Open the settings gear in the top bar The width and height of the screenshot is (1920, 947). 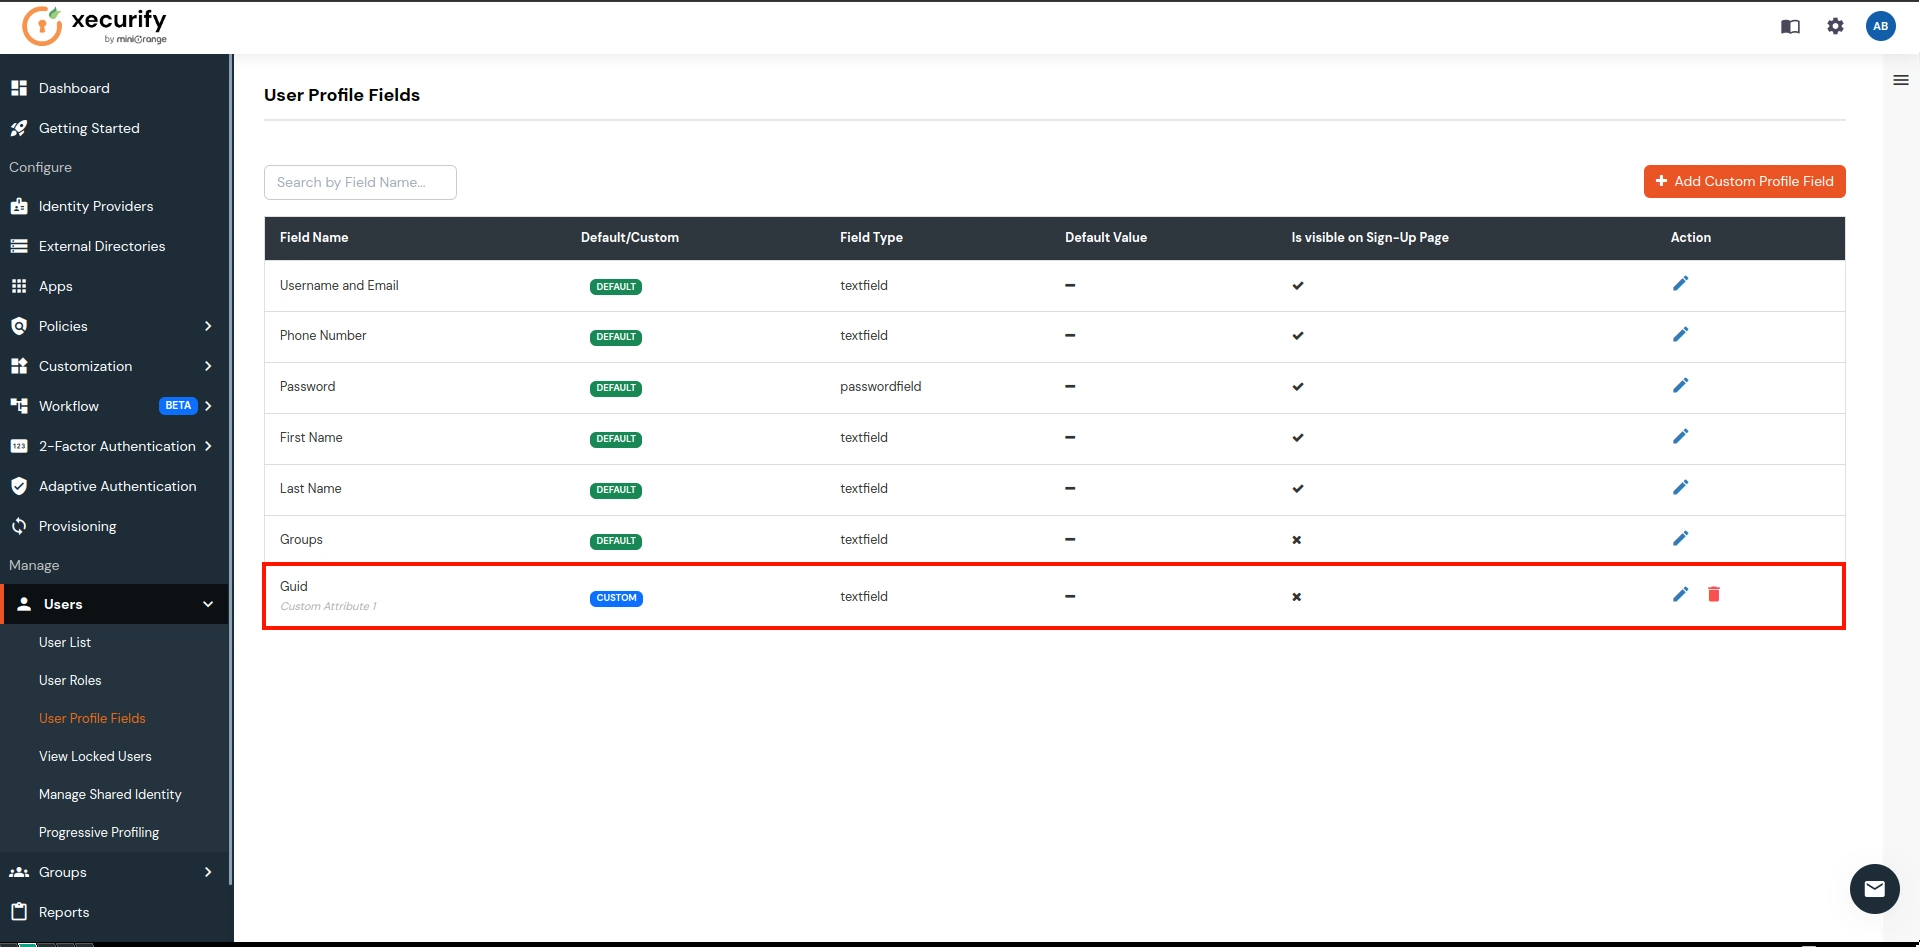tap(1836, 26)
